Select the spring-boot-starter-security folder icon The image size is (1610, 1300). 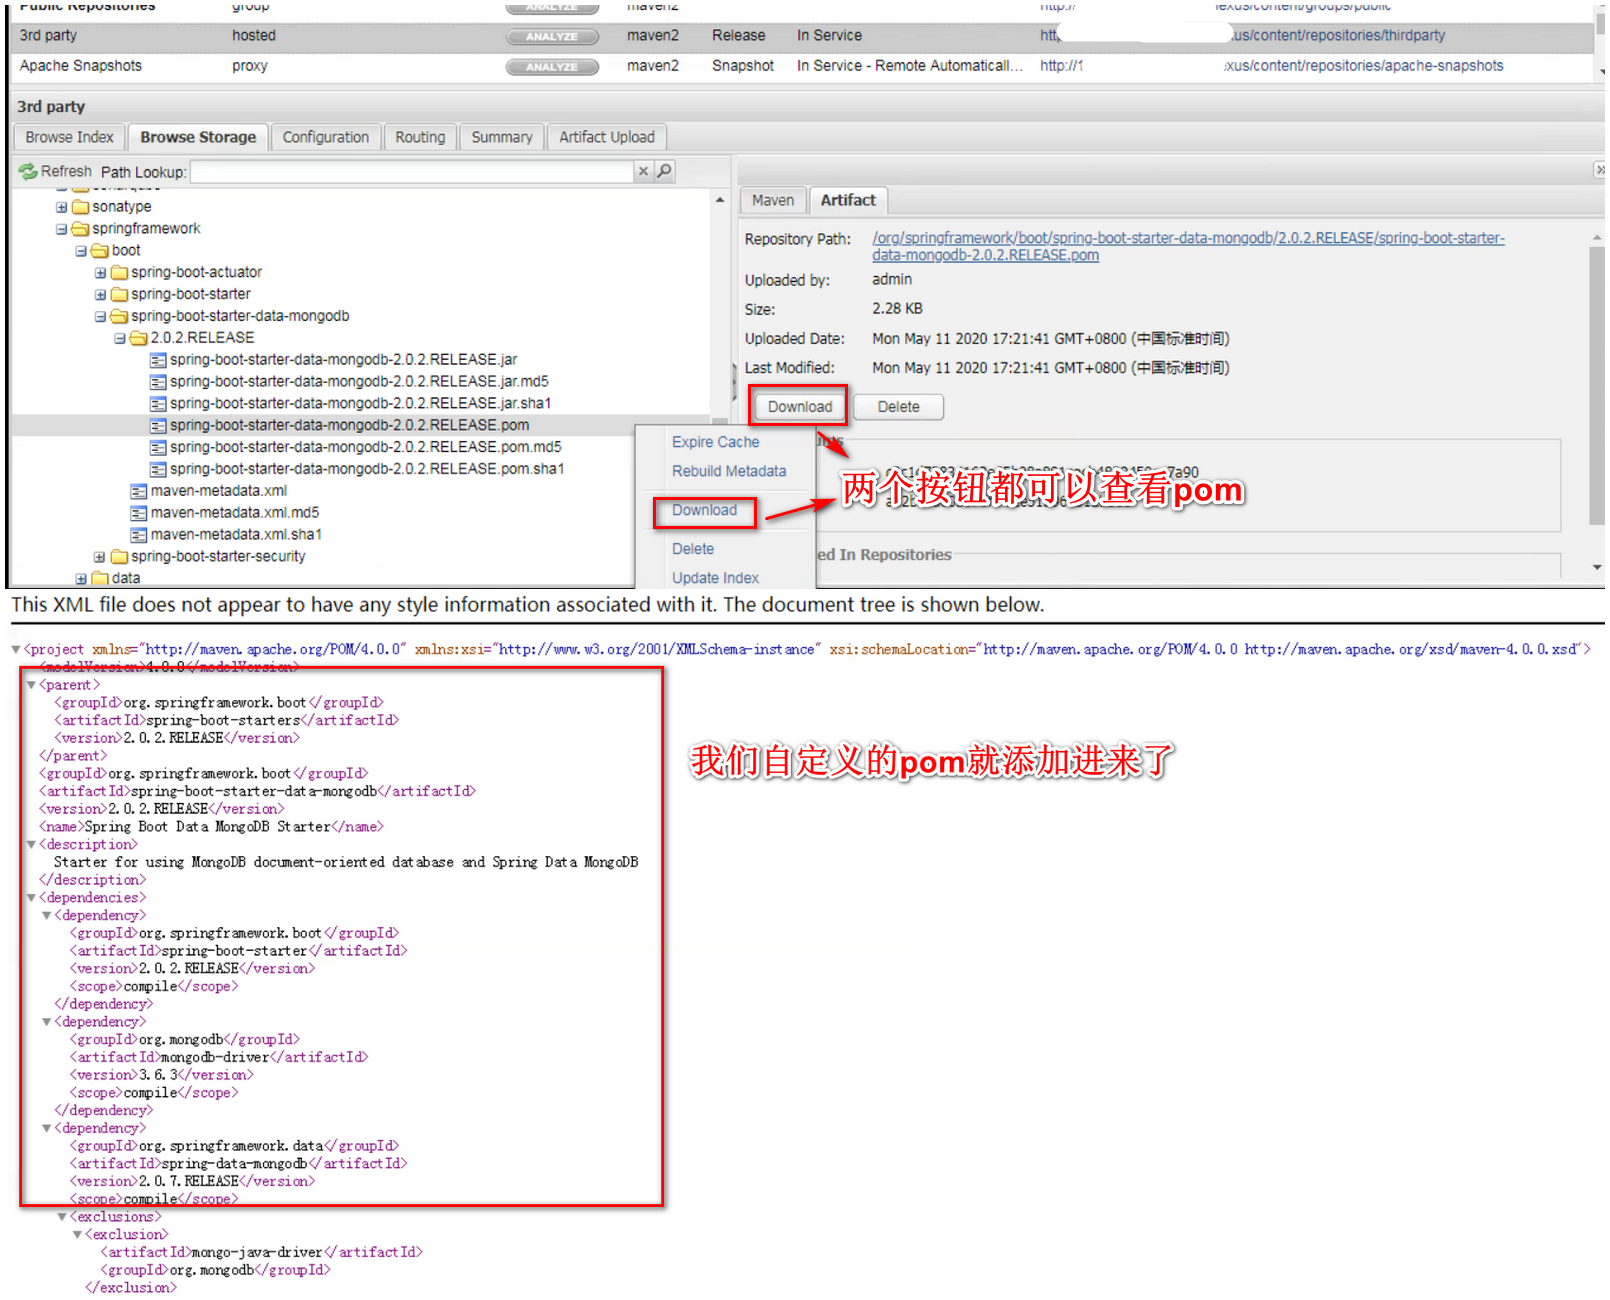pyautogui.click(x=118, y=556)
